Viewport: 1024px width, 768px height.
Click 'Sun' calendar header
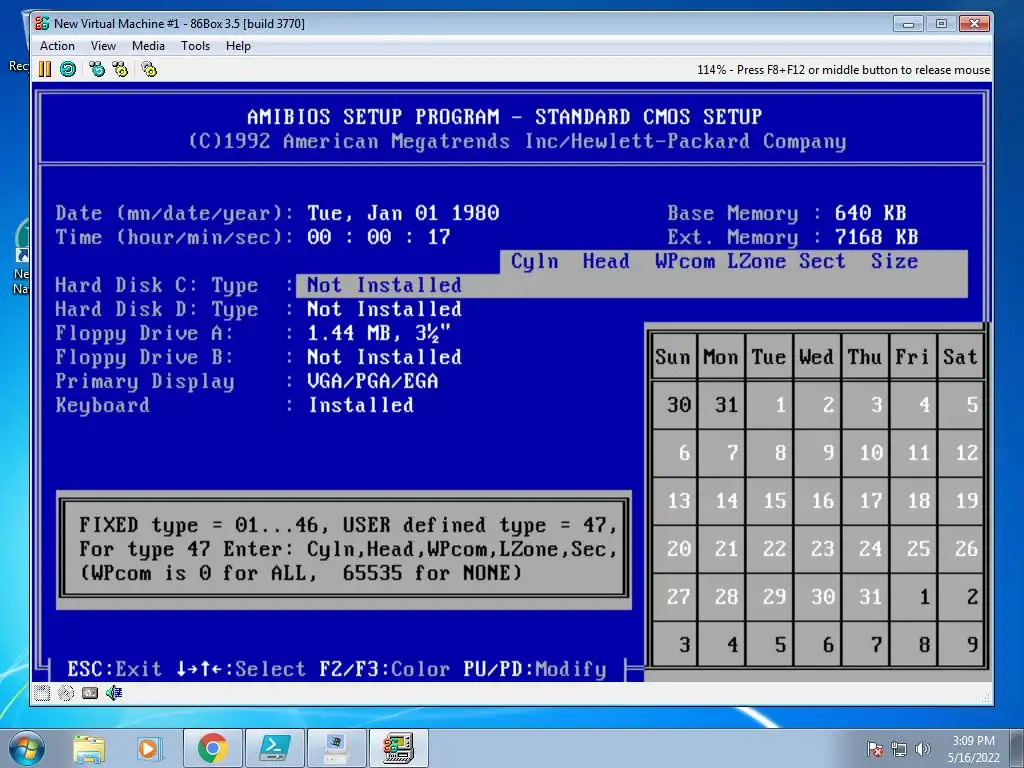[673, 357]
